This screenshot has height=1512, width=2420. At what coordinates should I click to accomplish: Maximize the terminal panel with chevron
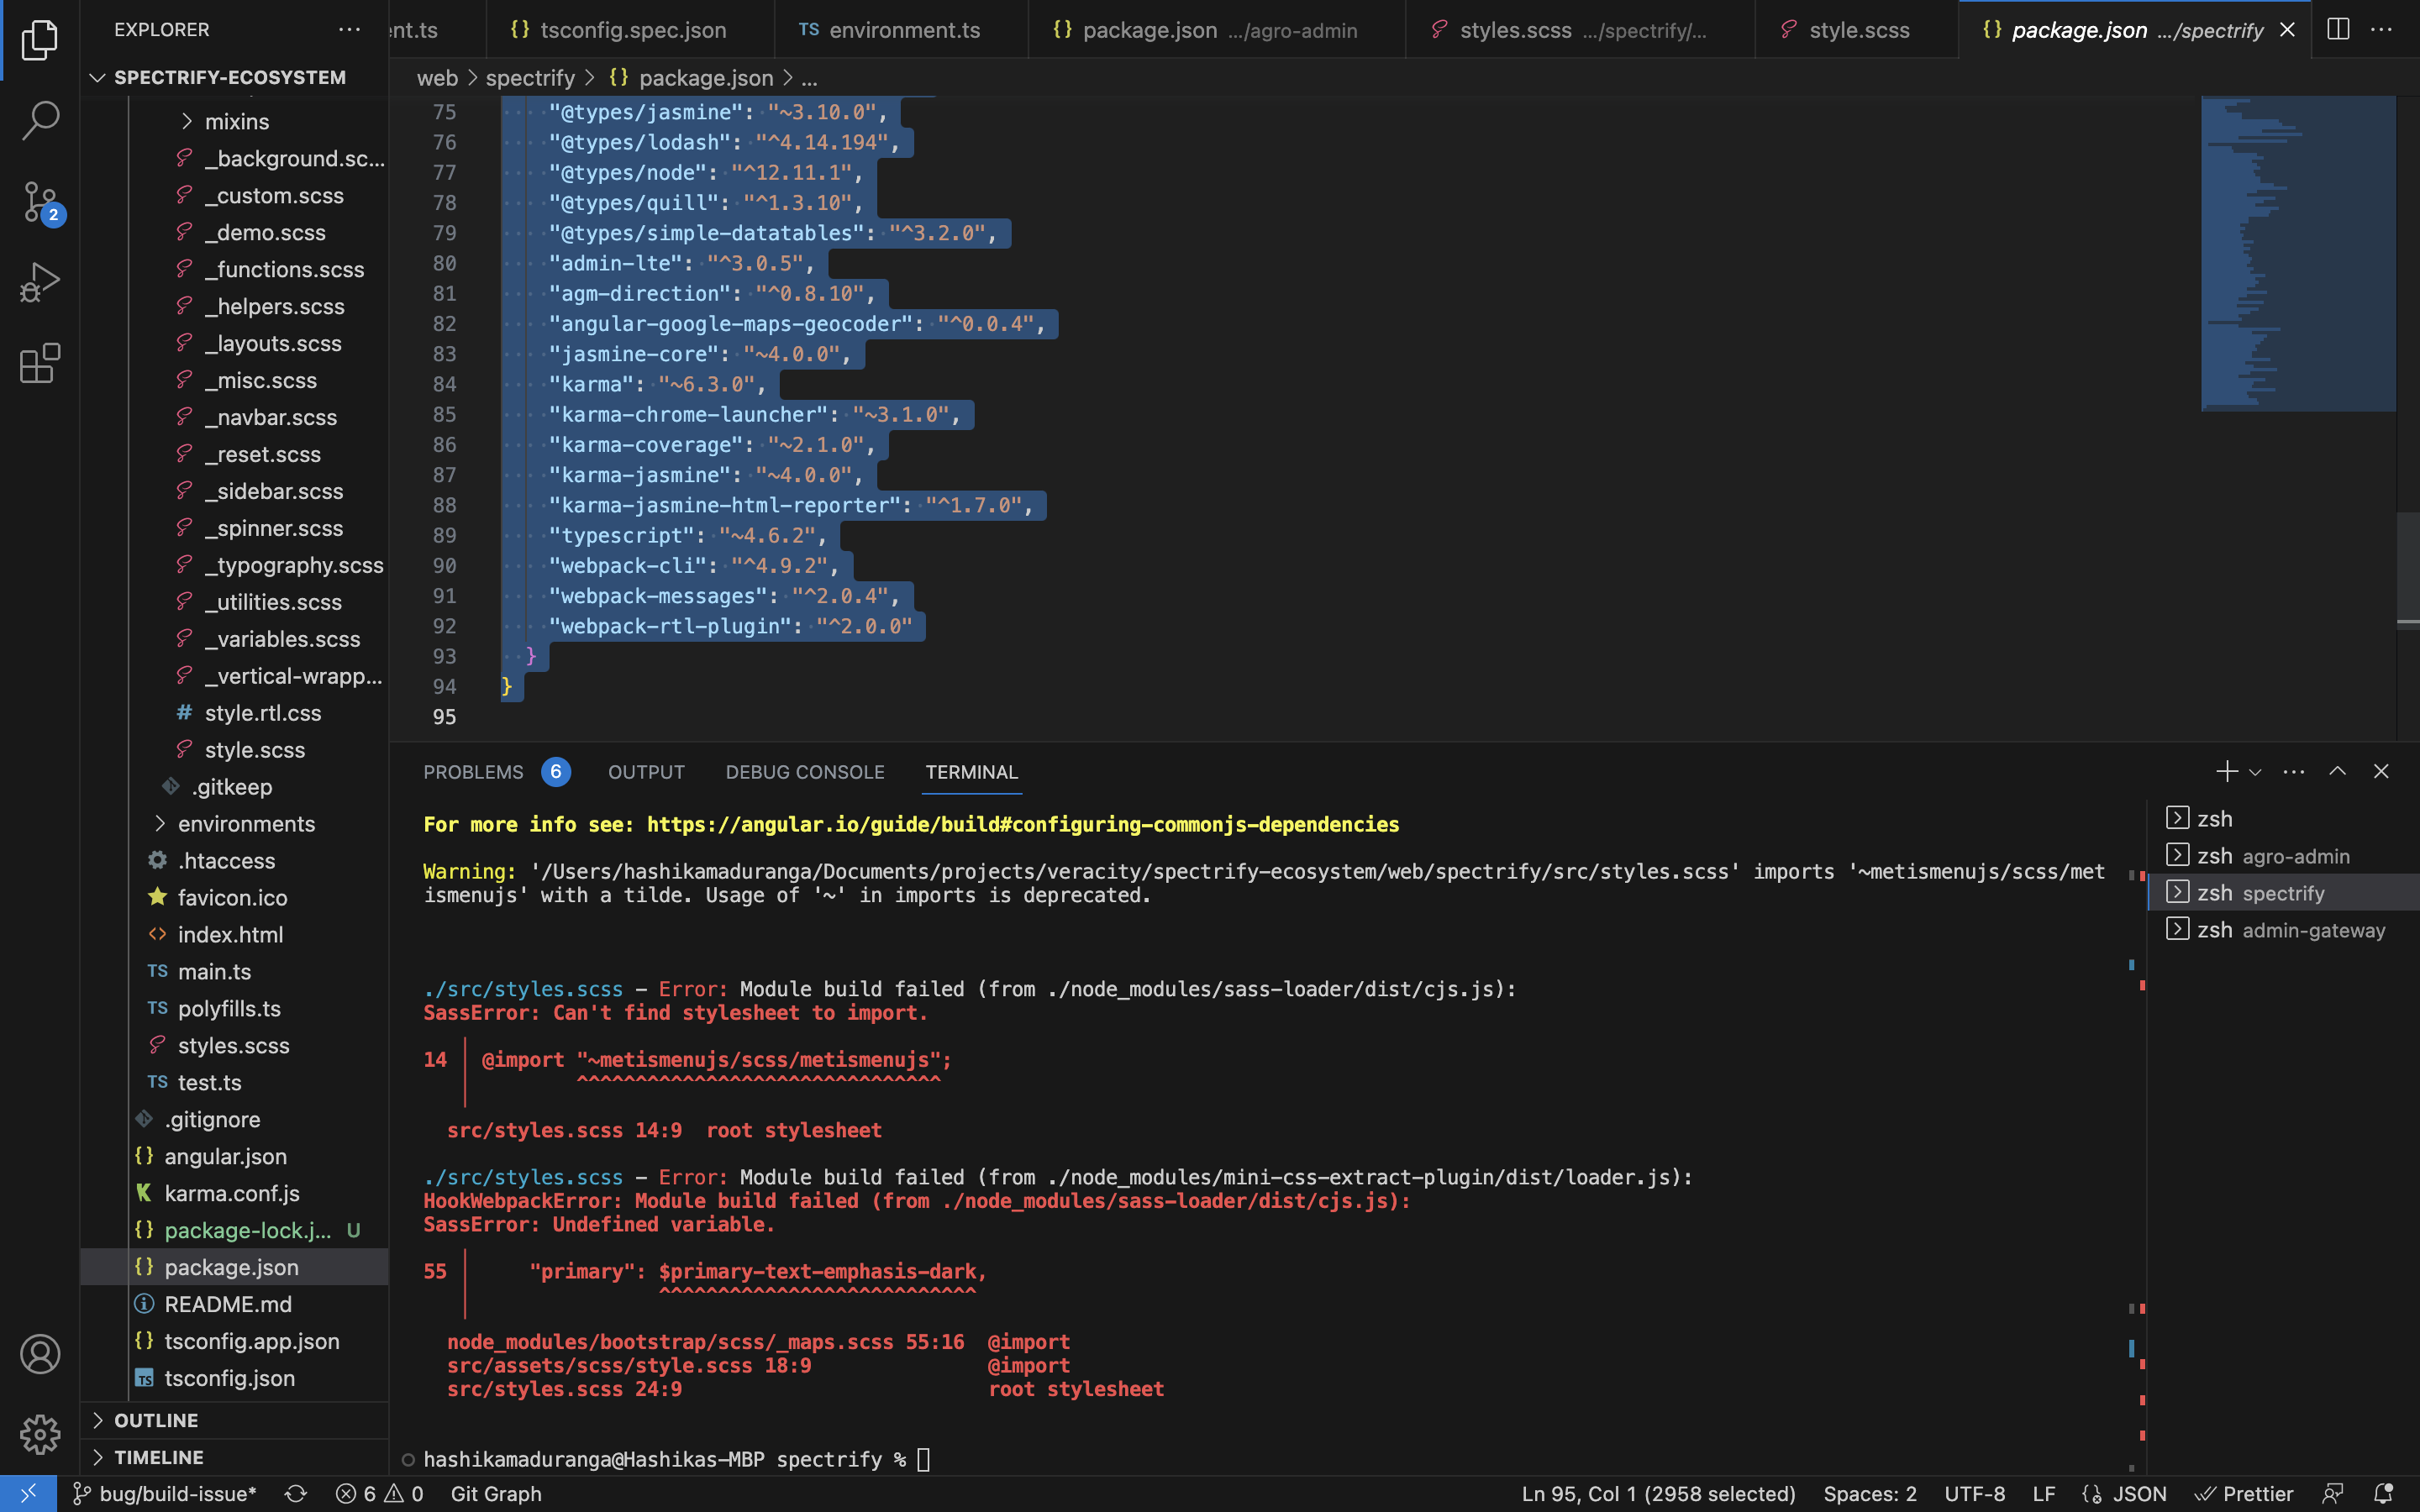2338,771
